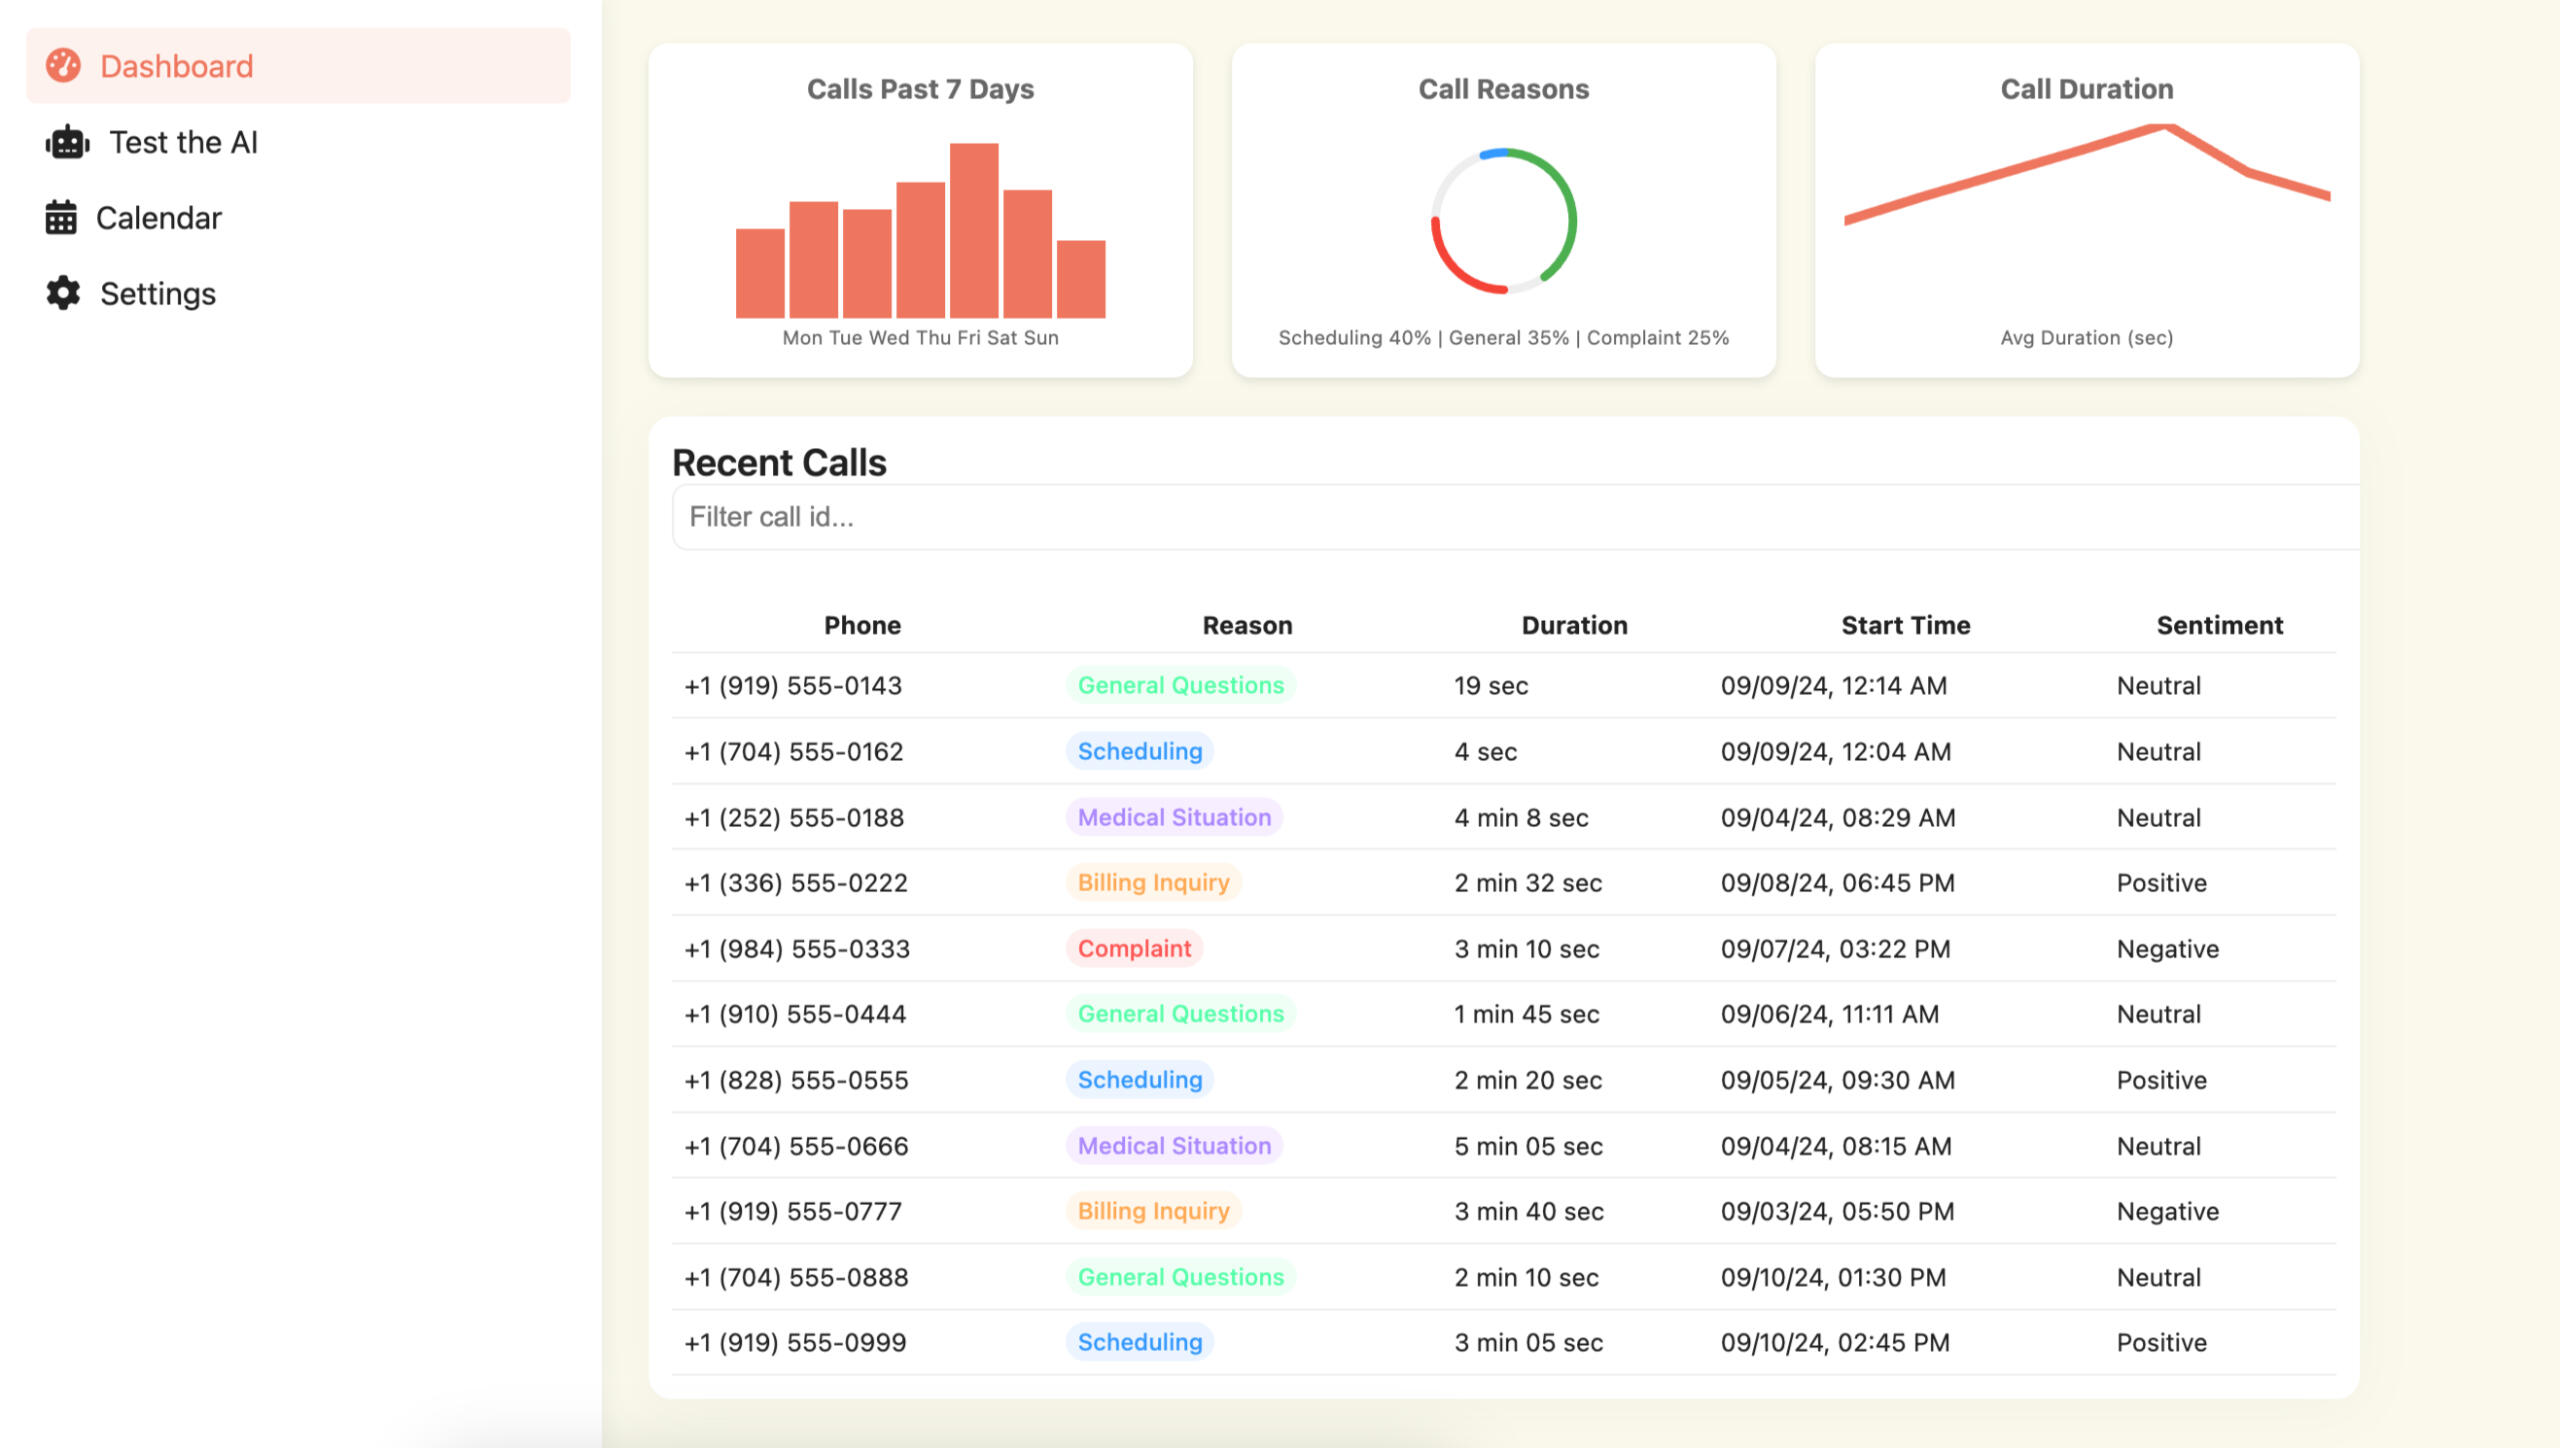Click the robot icon beside Test the AI

tap(67, 142)
